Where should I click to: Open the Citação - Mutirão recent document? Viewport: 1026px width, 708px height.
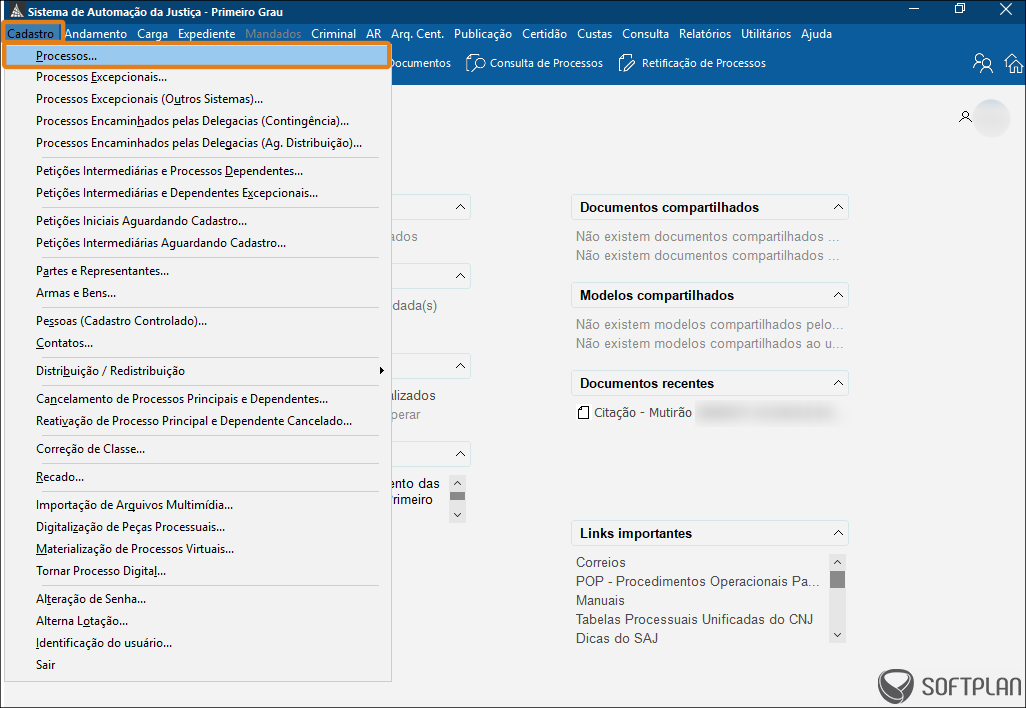coord(643,413)
